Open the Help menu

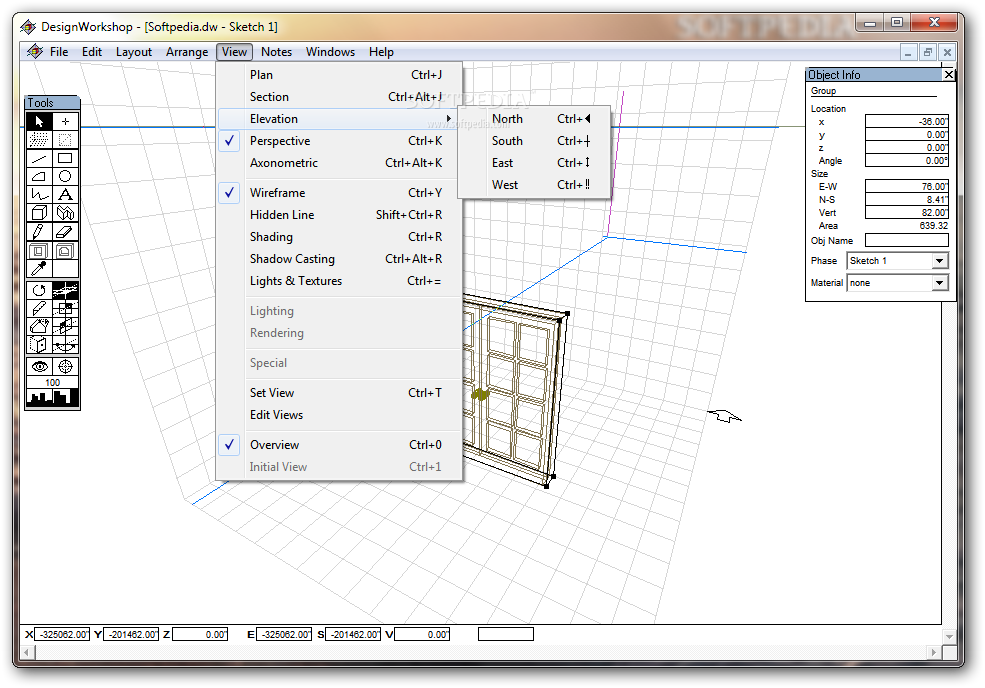tap(381, 52)
